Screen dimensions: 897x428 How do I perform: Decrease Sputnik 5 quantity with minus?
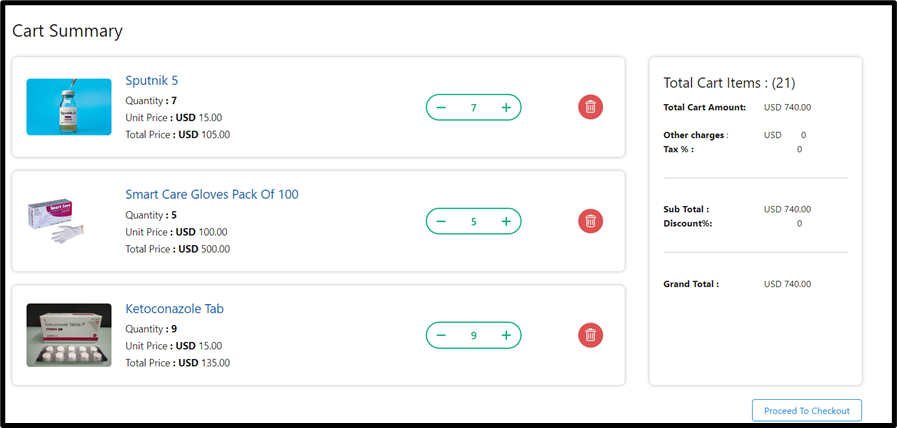click(441, 107)
